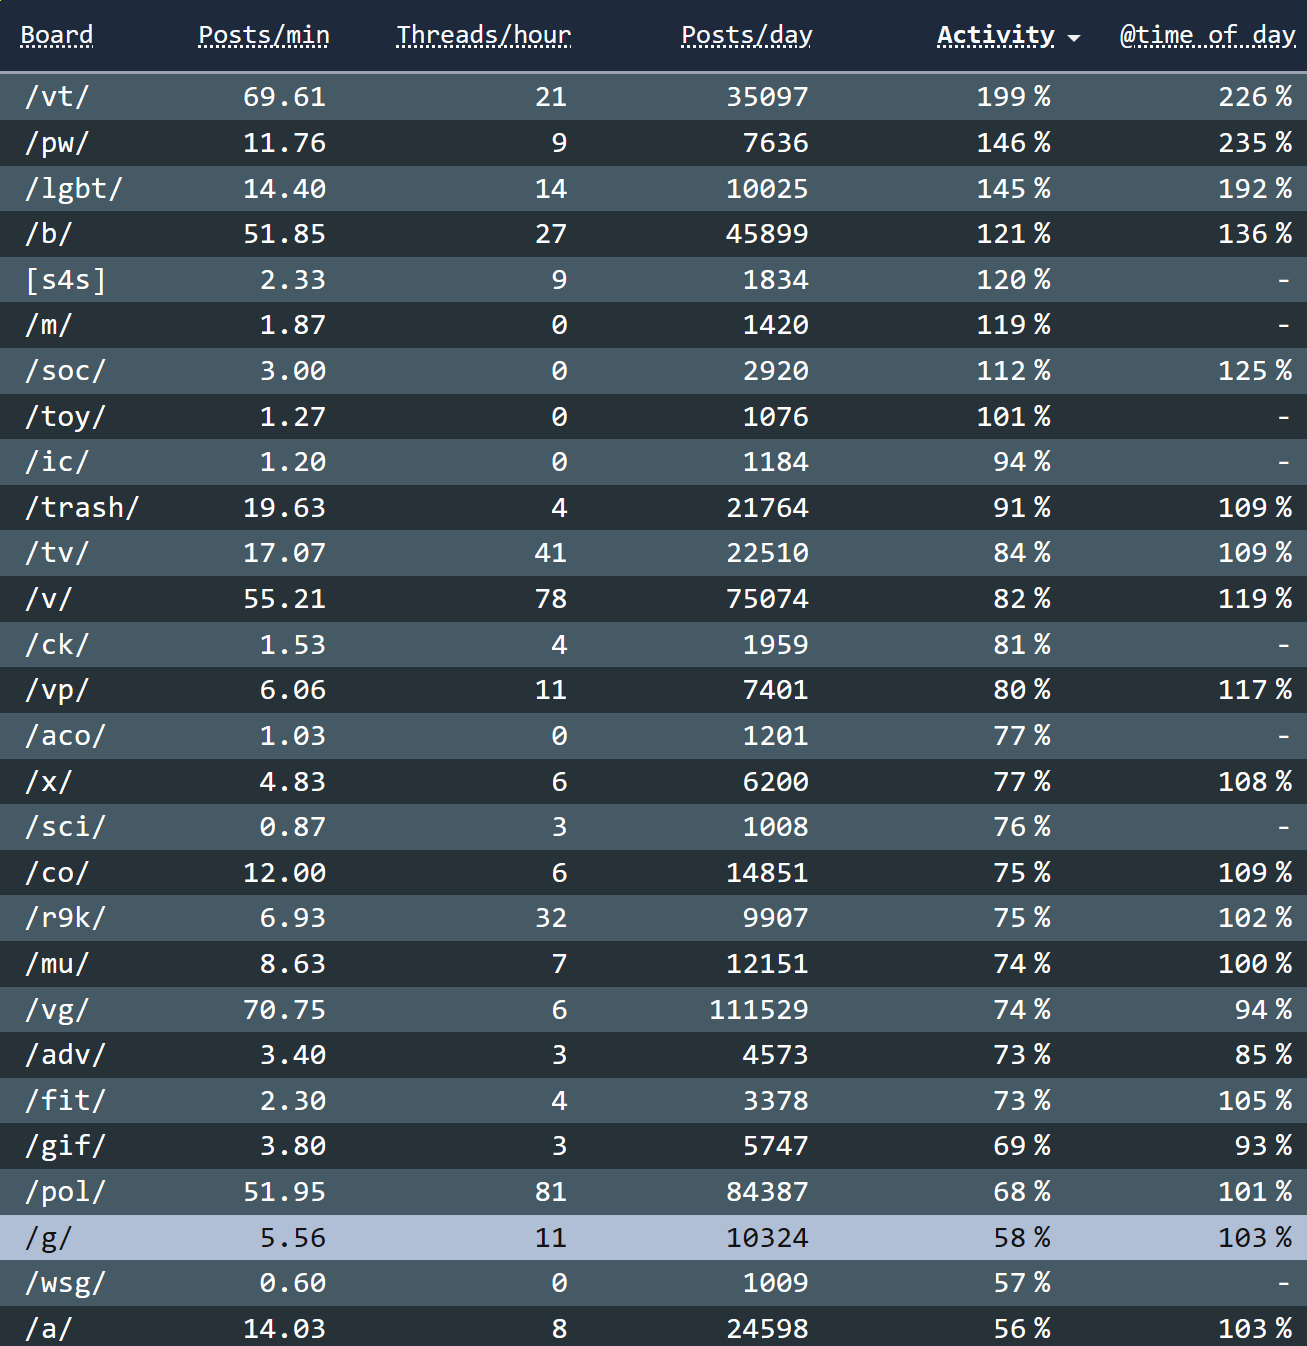Select the /trash/ board name

point(82,508)
